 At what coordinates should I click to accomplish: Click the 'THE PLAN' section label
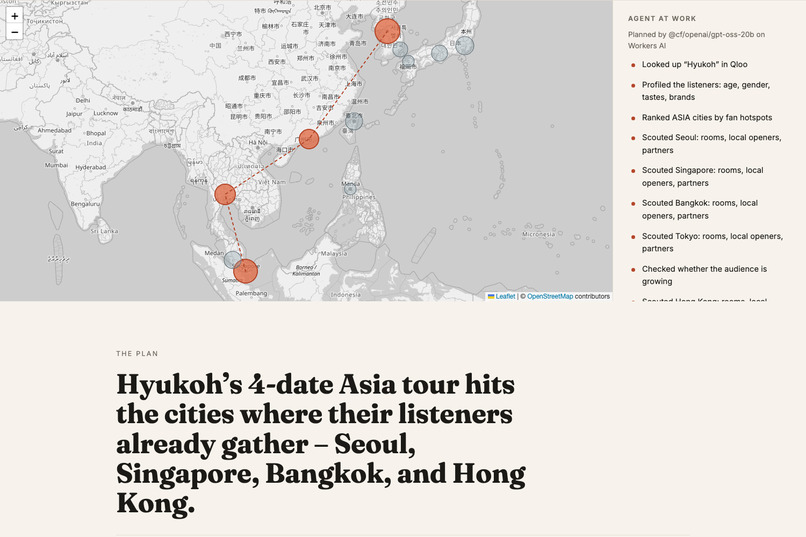pyautogui.click(x=137, y=354)
